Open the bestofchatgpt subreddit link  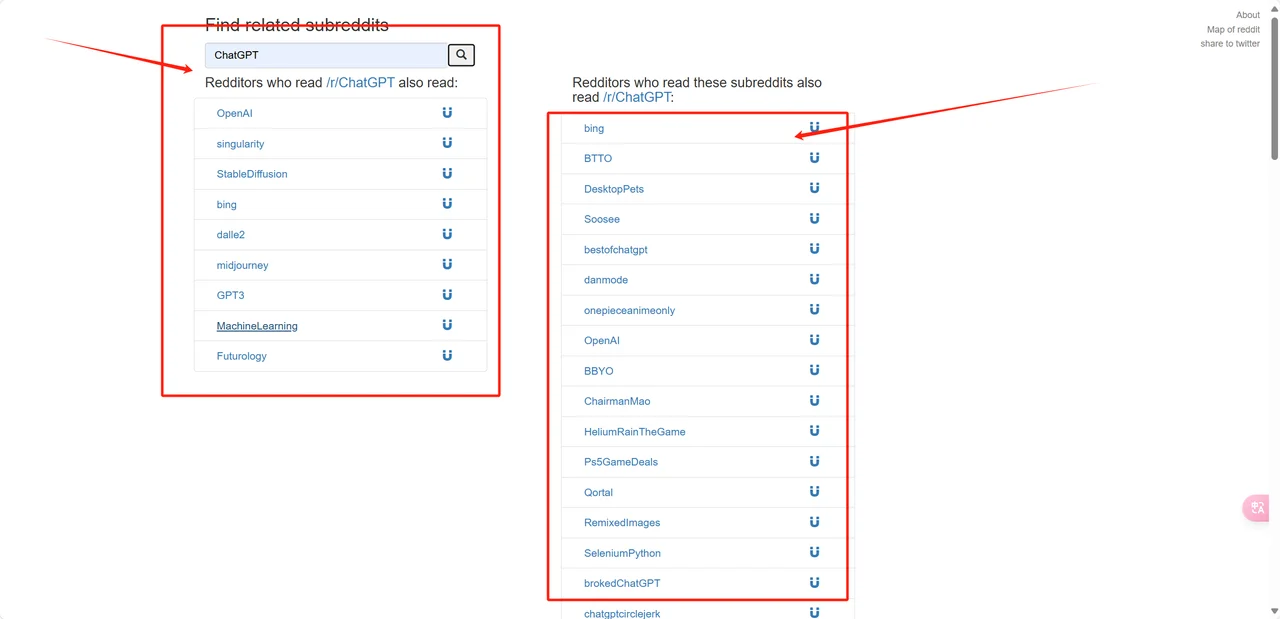pos(616,250)
